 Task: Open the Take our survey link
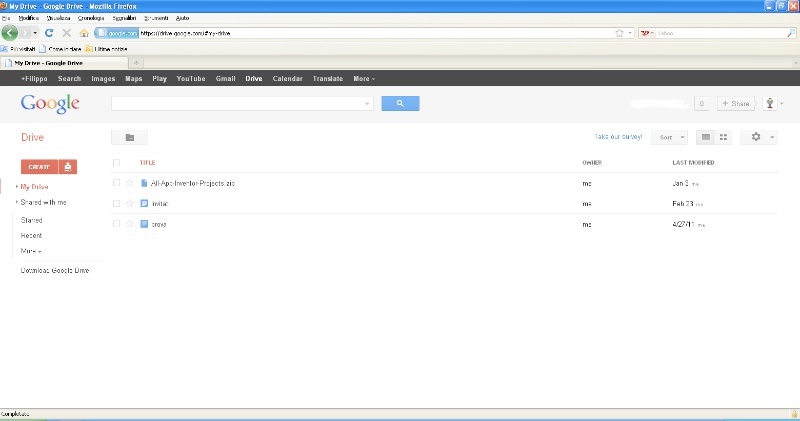point(618,137)
